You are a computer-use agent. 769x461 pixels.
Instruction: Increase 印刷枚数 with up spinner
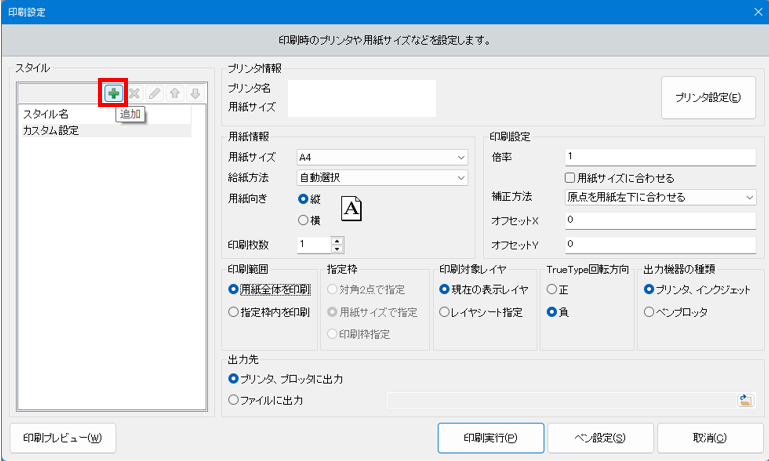(337, 241)
